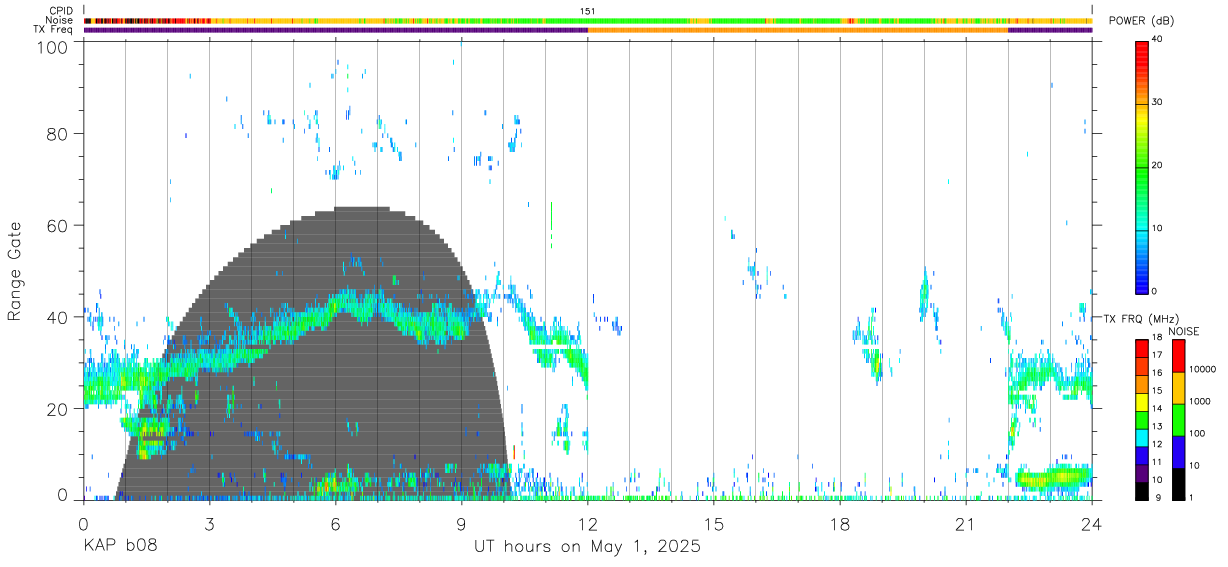This screenshot has height=567, width=1228.
Task: Click the red 18 MHz swatch in TX FRQ legend
Action: click(x=1142, y=348)
